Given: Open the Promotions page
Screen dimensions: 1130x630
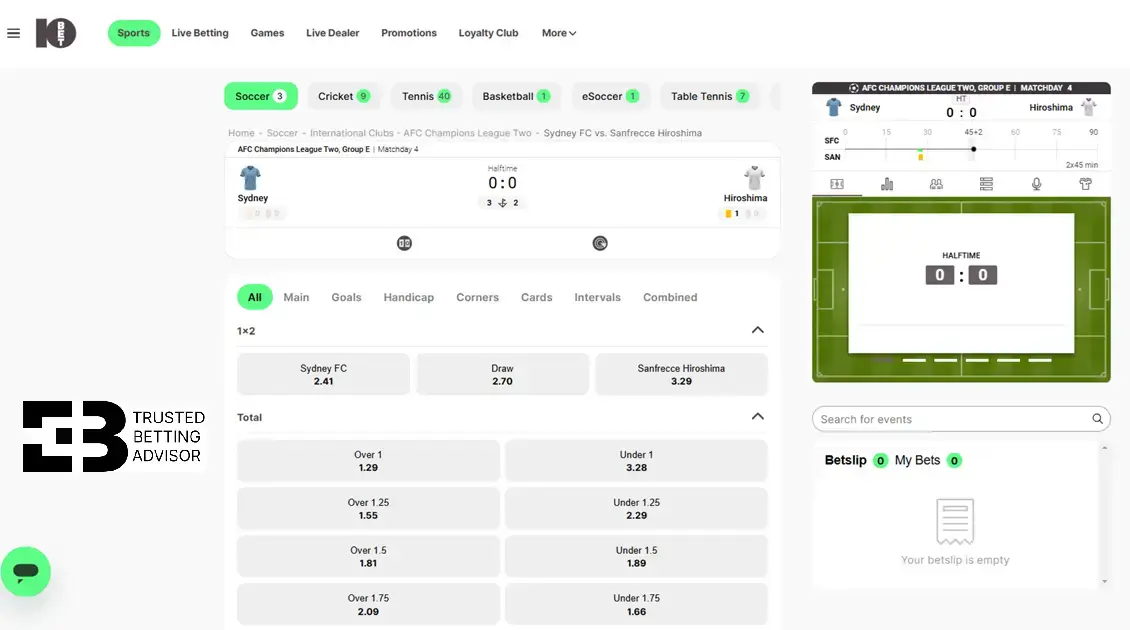Looking at the screenshot, I should tap(409, 33).
